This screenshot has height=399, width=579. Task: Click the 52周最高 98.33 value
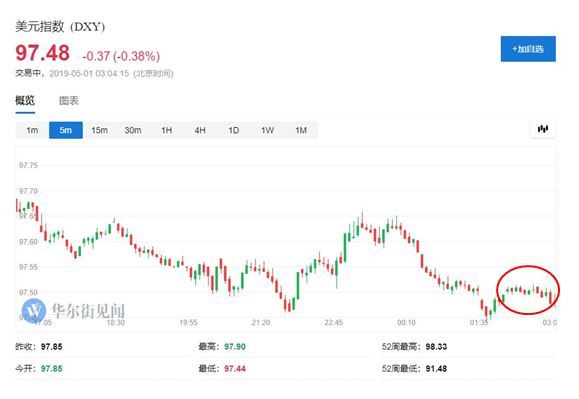pos(436,347)
